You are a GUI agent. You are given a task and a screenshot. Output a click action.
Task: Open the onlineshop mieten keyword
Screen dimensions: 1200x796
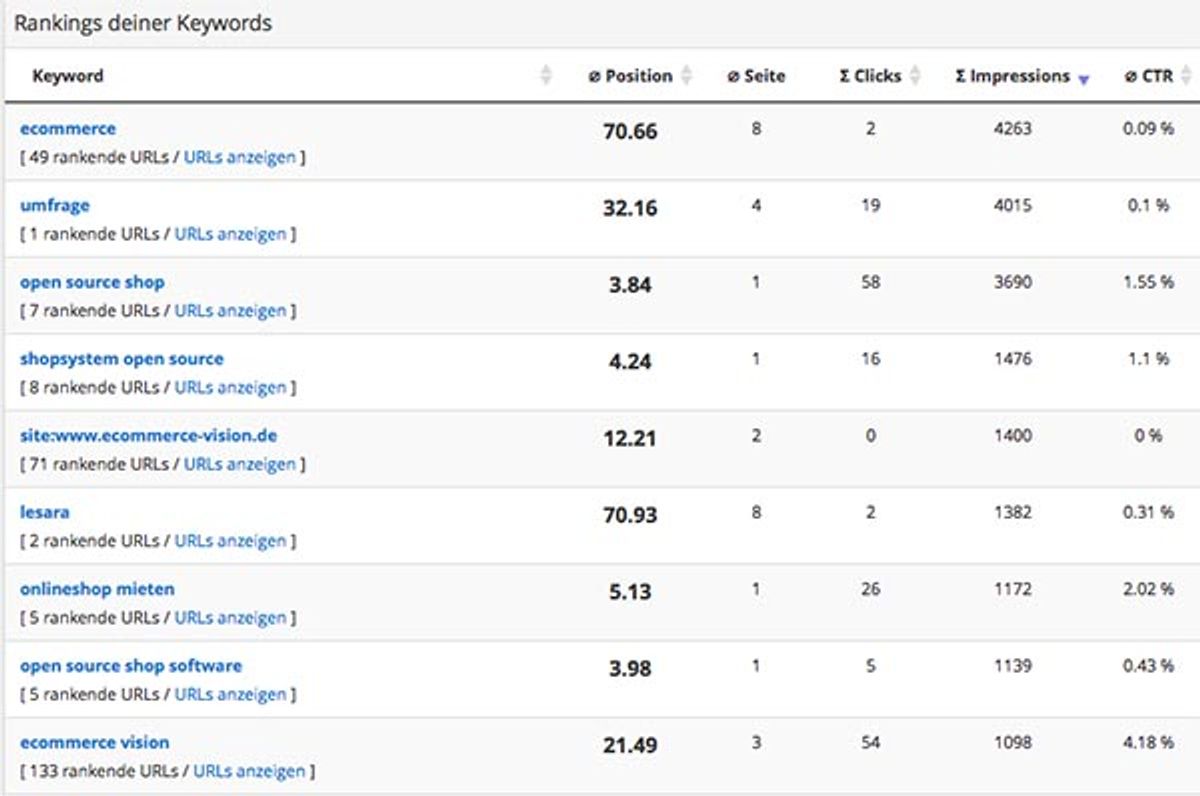[x=97, y=589]
